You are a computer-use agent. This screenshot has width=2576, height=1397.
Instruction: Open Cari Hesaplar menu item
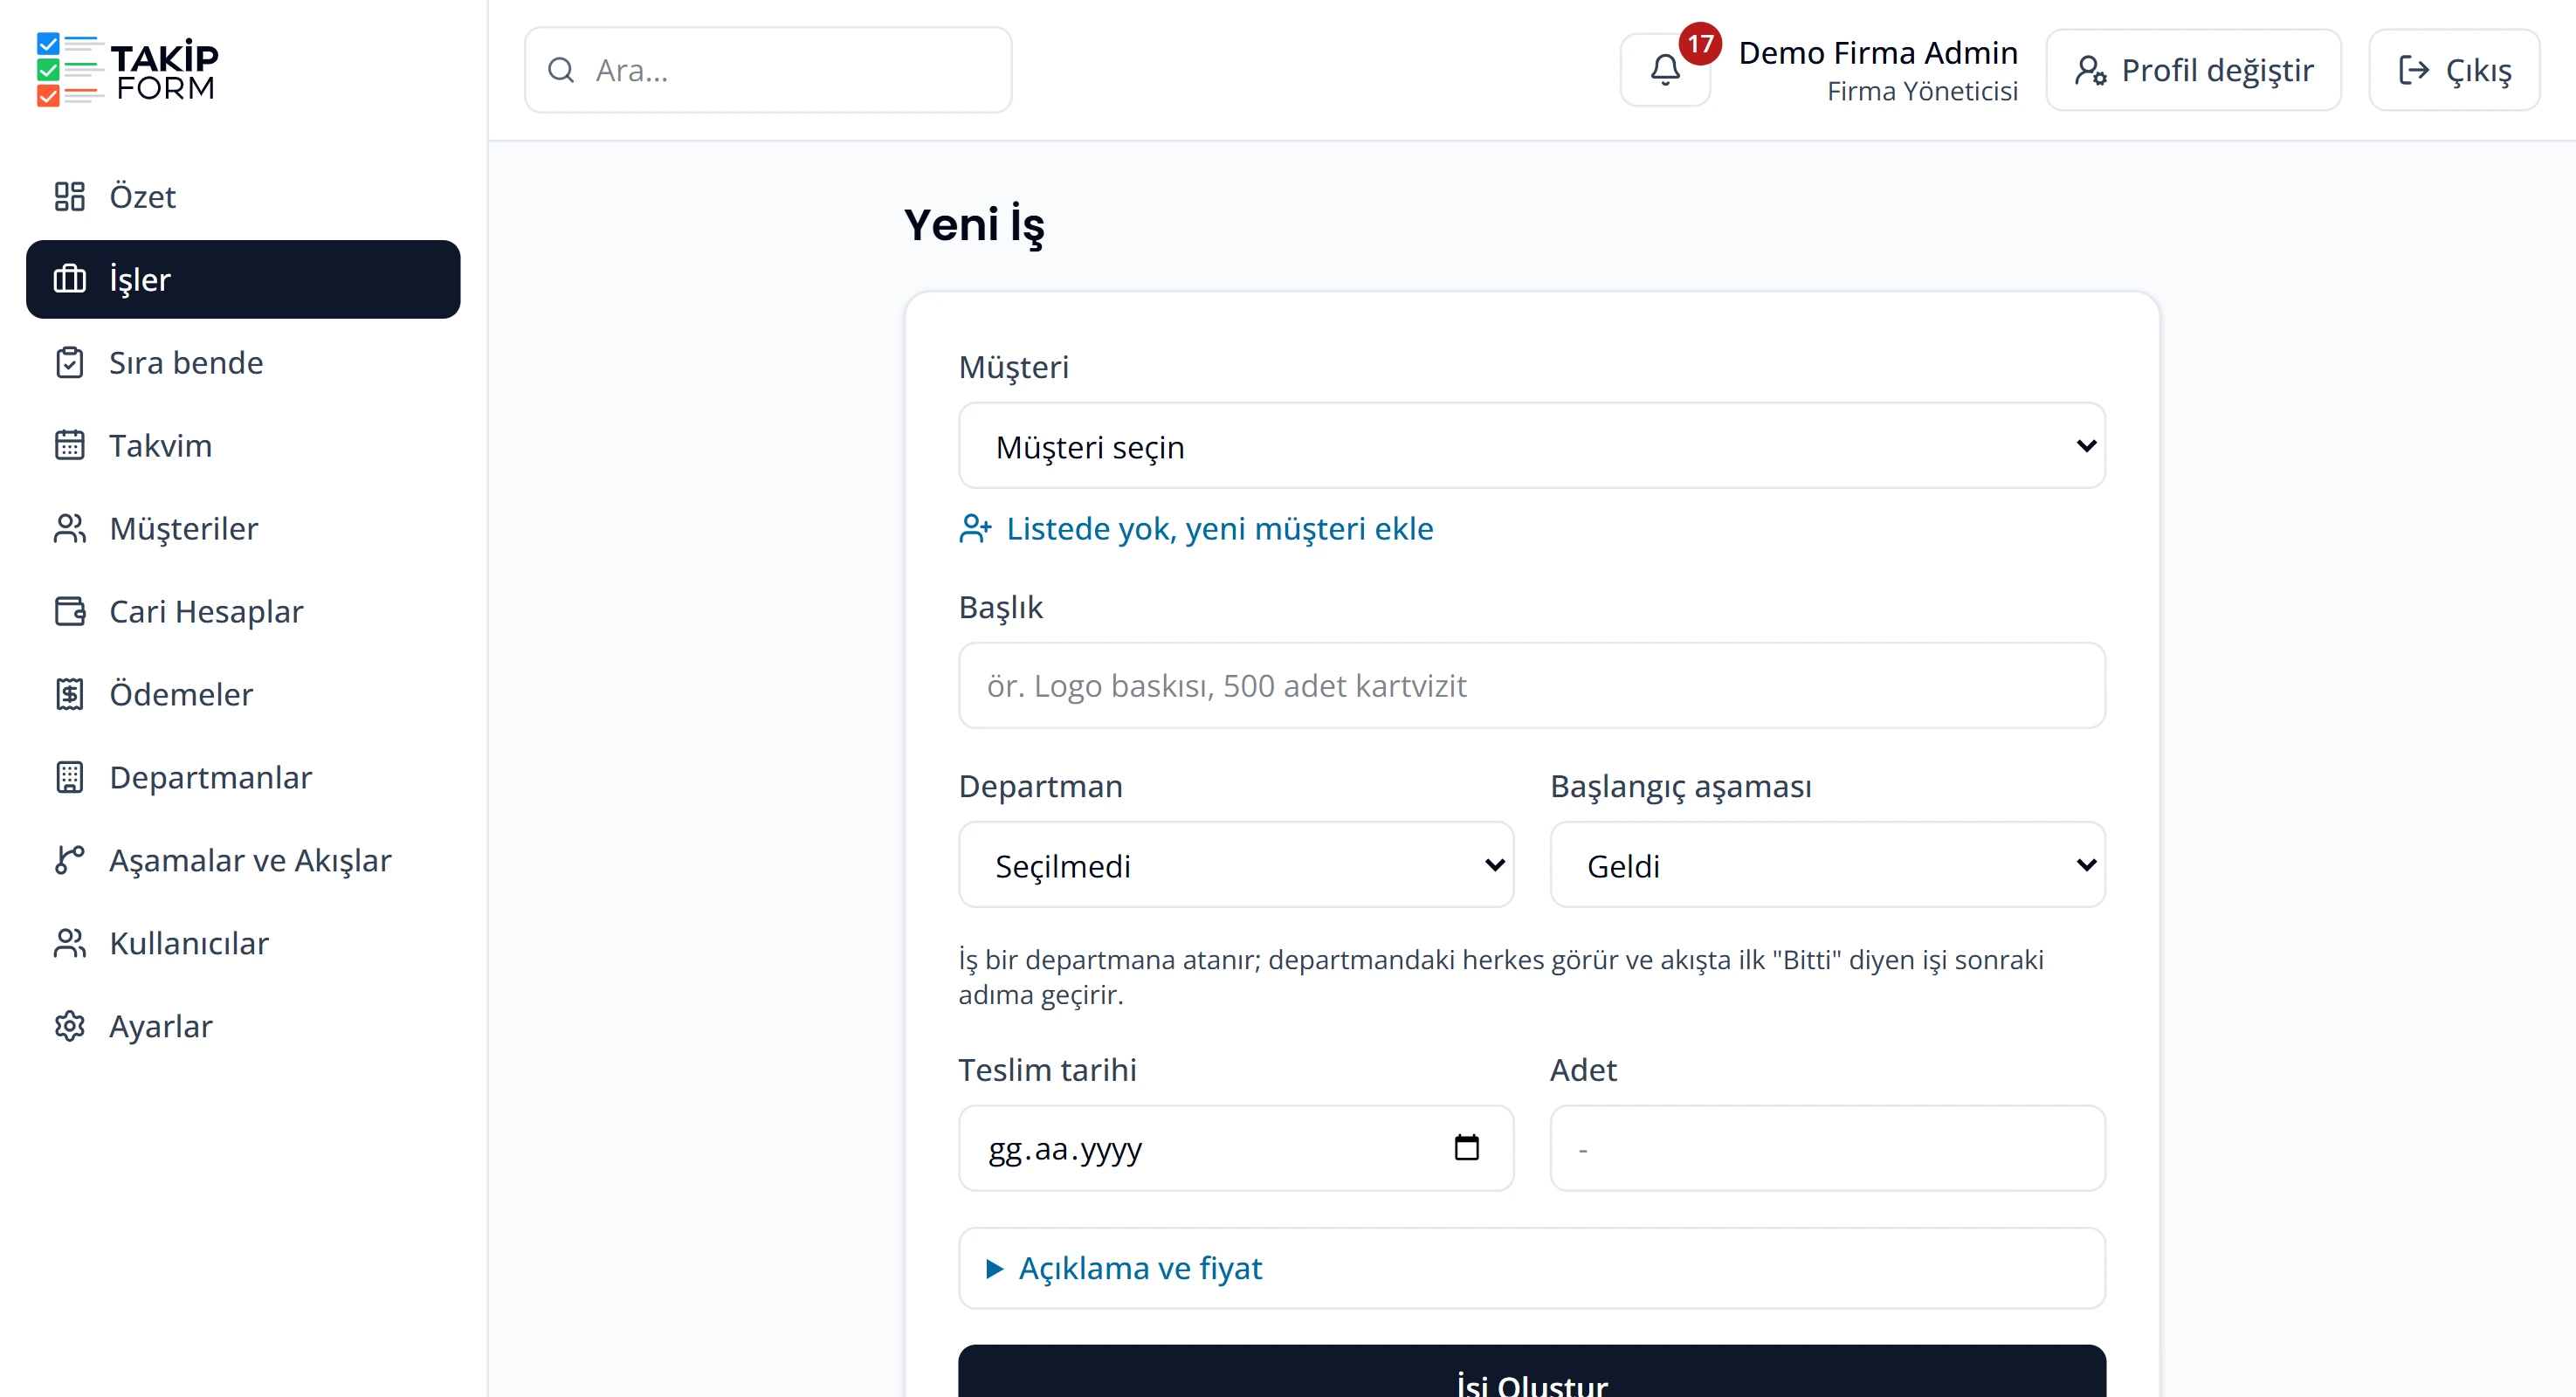tap(243, 611)
